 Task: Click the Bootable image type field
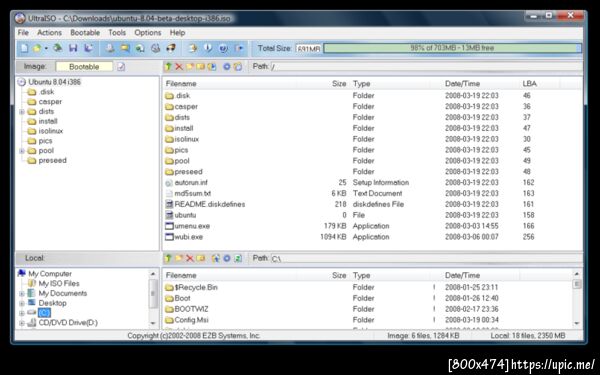tap(84, 67)
